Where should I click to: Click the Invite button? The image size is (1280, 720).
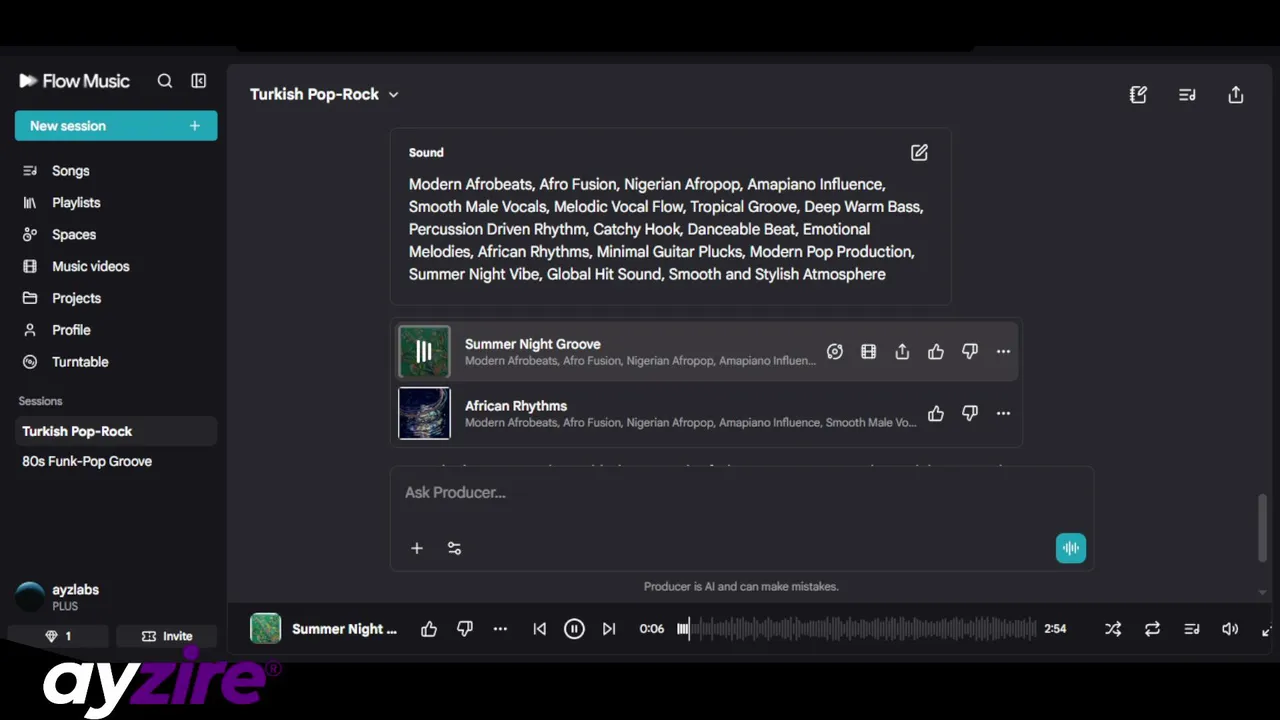[x=167, y=636]
